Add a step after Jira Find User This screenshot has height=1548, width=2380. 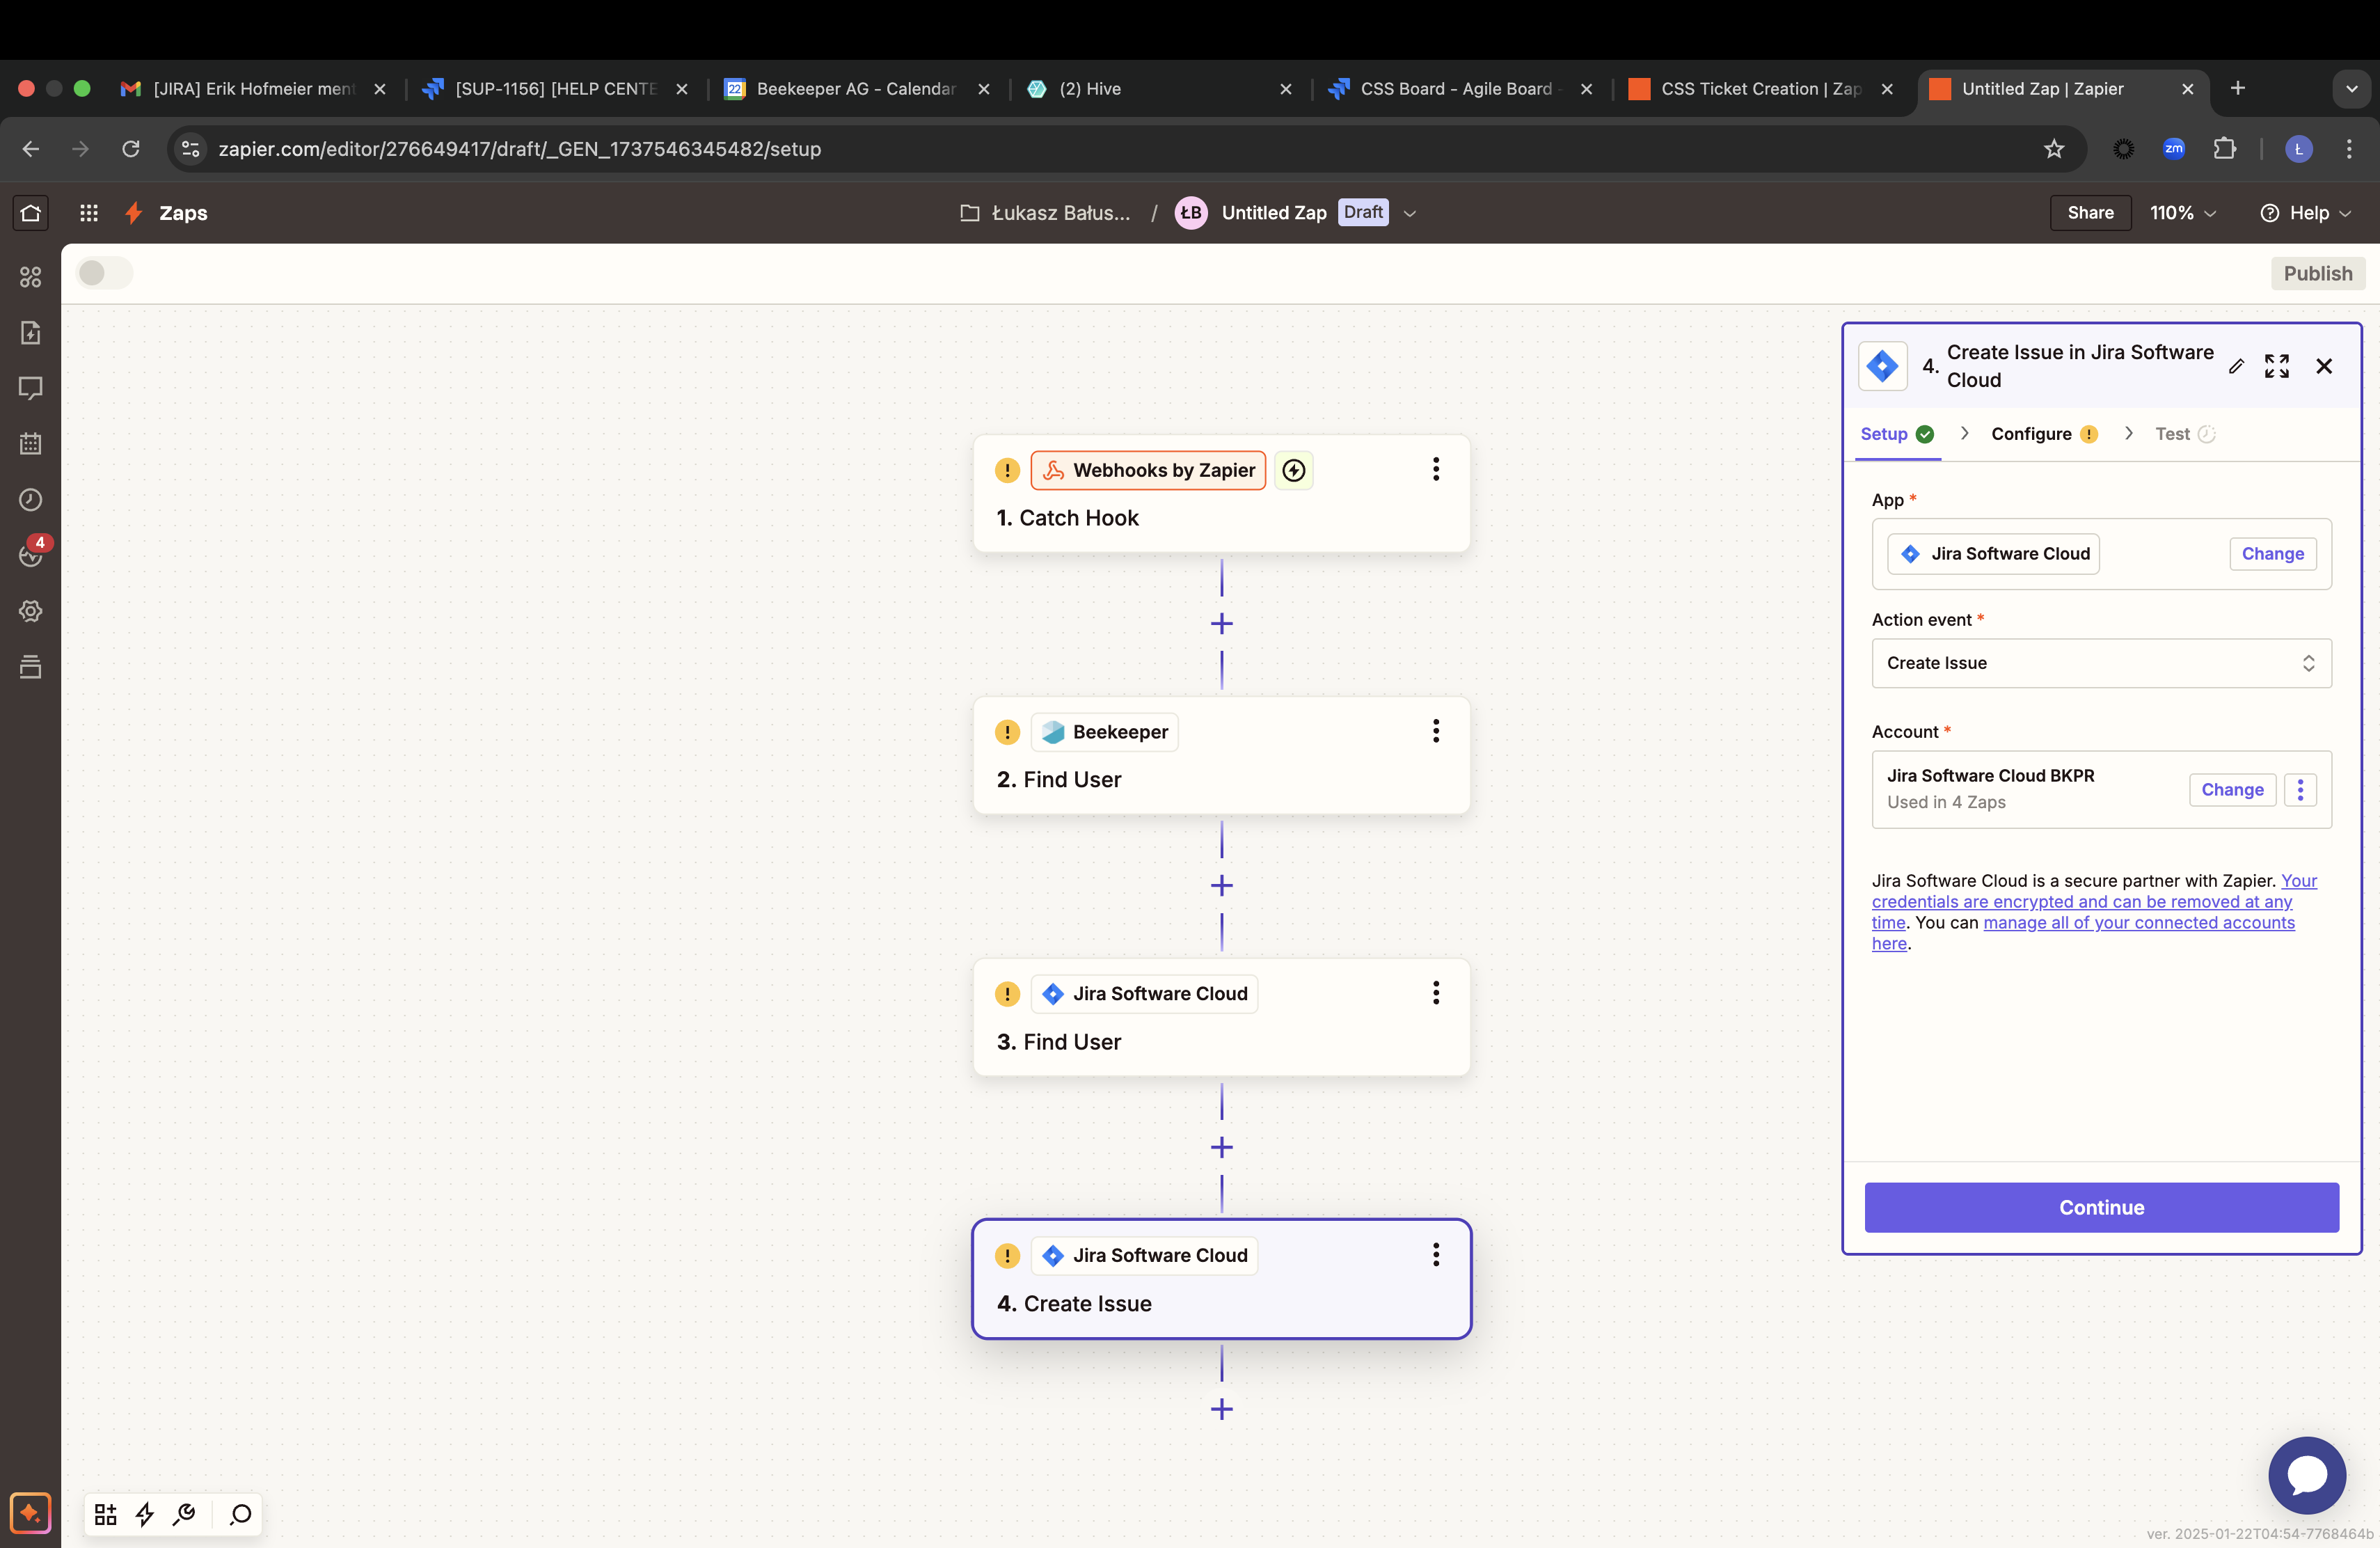(1222, 1148)
